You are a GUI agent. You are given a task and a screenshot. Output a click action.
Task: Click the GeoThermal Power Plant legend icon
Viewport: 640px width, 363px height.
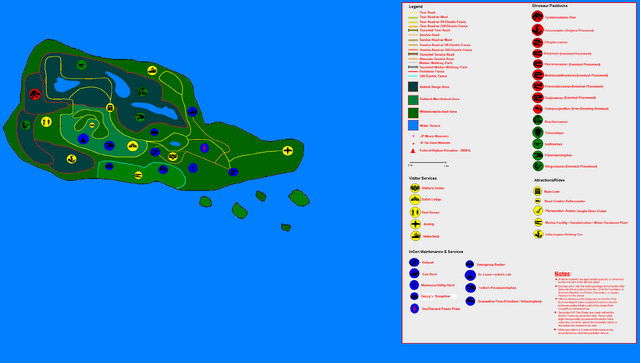click(415, 309)
